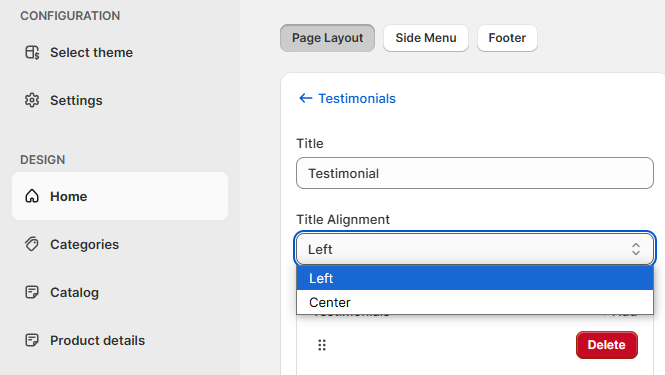
Task: Click the DESIGN section heading
Action: click(42, 160)
